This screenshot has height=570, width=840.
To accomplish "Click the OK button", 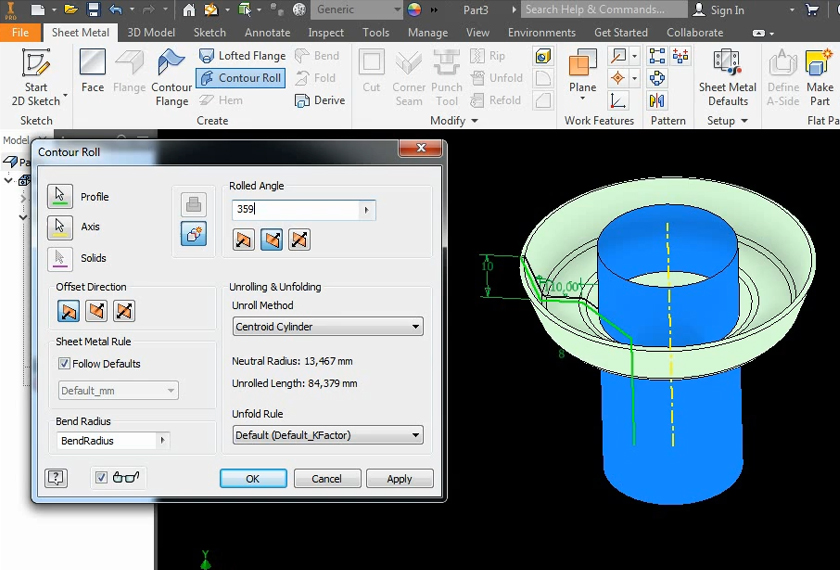I will 253,479.
